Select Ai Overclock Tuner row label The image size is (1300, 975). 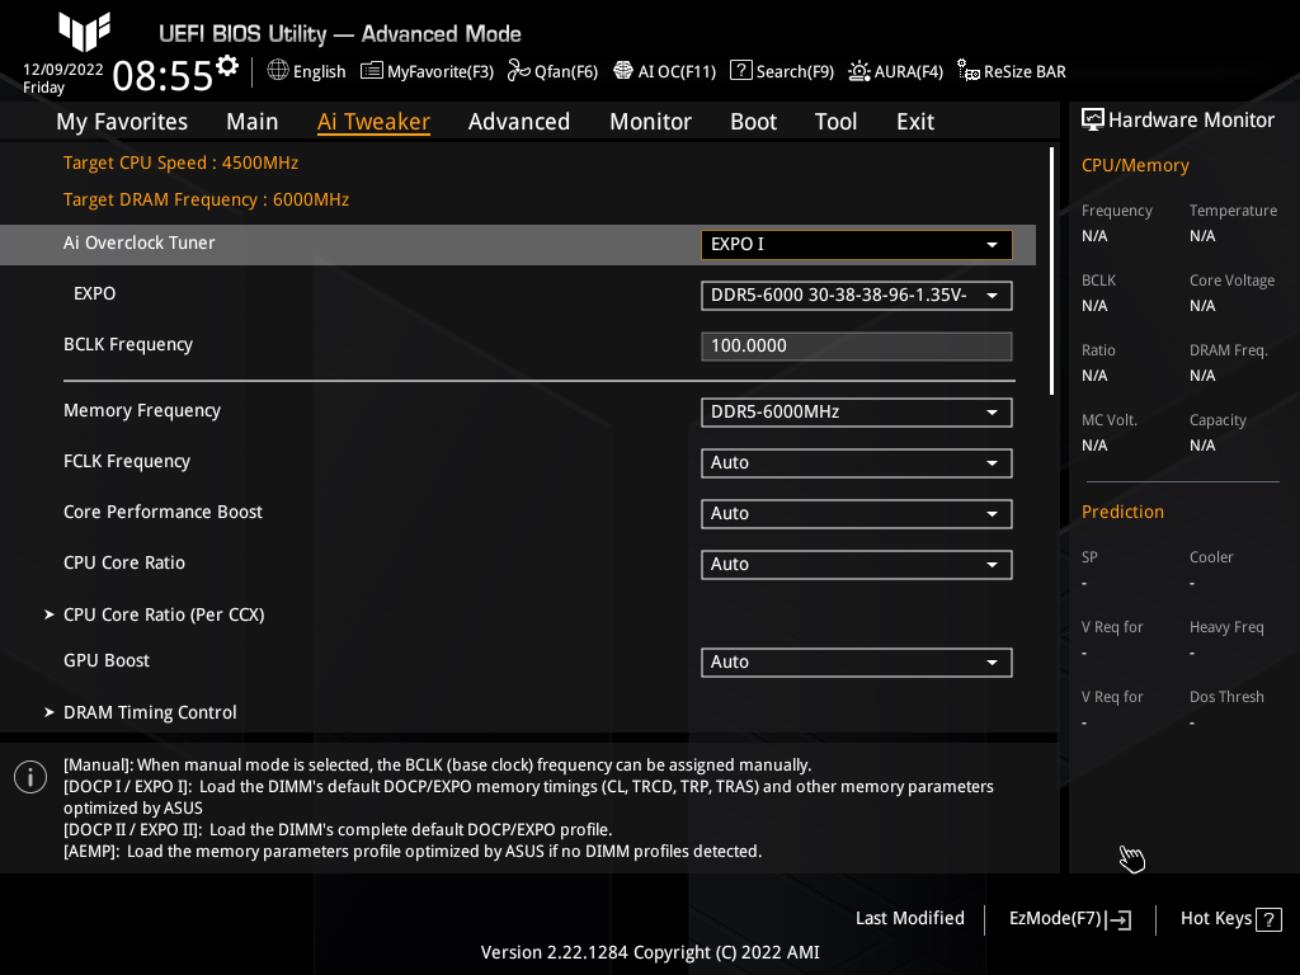139,243
